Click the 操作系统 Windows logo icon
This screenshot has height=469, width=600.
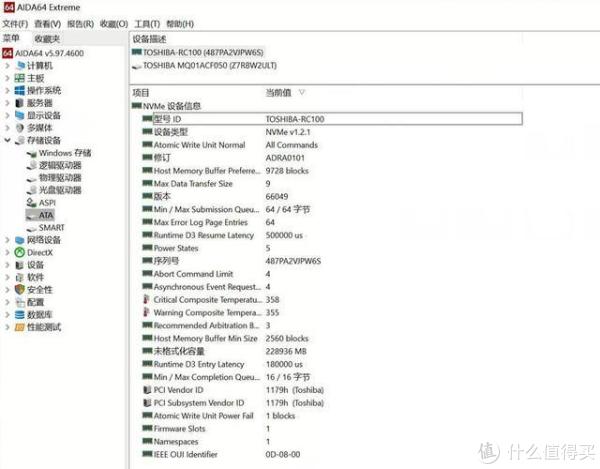tap(20, 90)
